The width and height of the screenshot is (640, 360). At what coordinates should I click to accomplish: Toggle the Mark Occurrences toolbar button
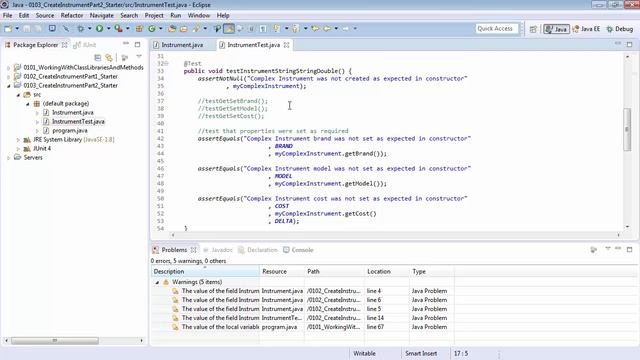pos(229,29)
